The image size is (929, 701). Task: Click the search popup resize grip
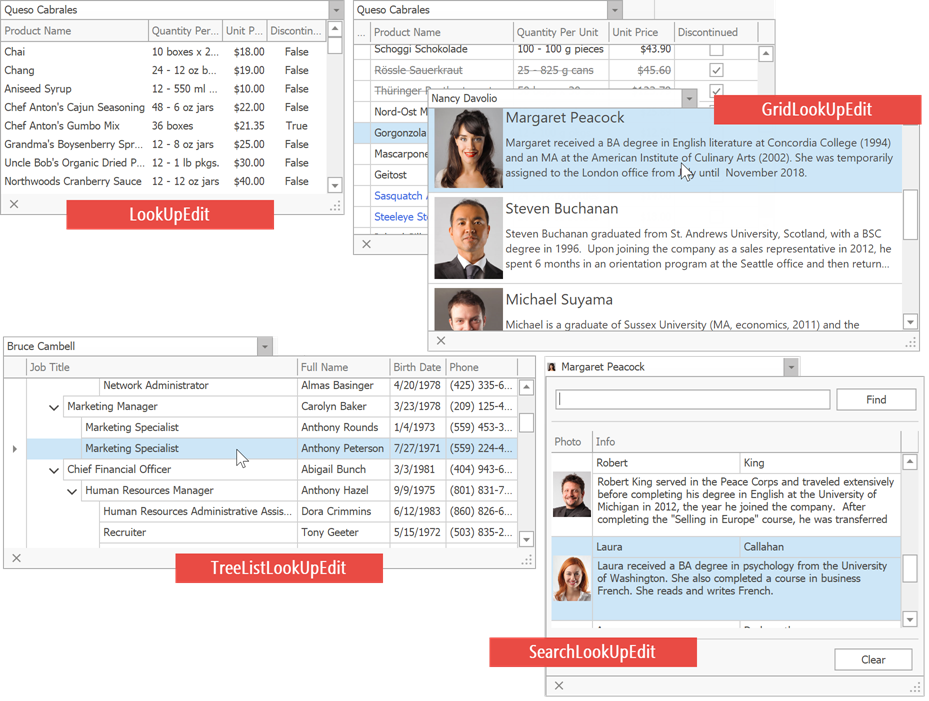pos(915,687)
